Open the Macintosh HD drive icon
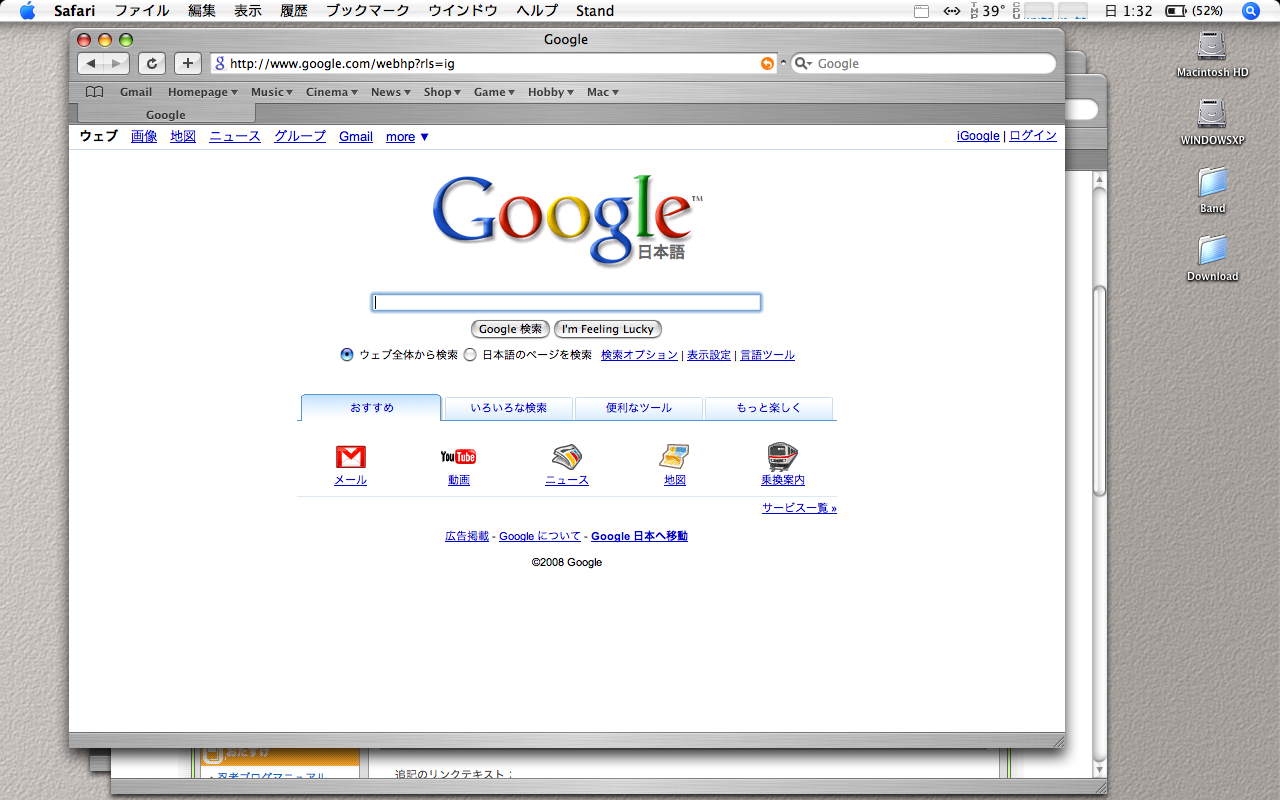 (x=1212, y=46)
